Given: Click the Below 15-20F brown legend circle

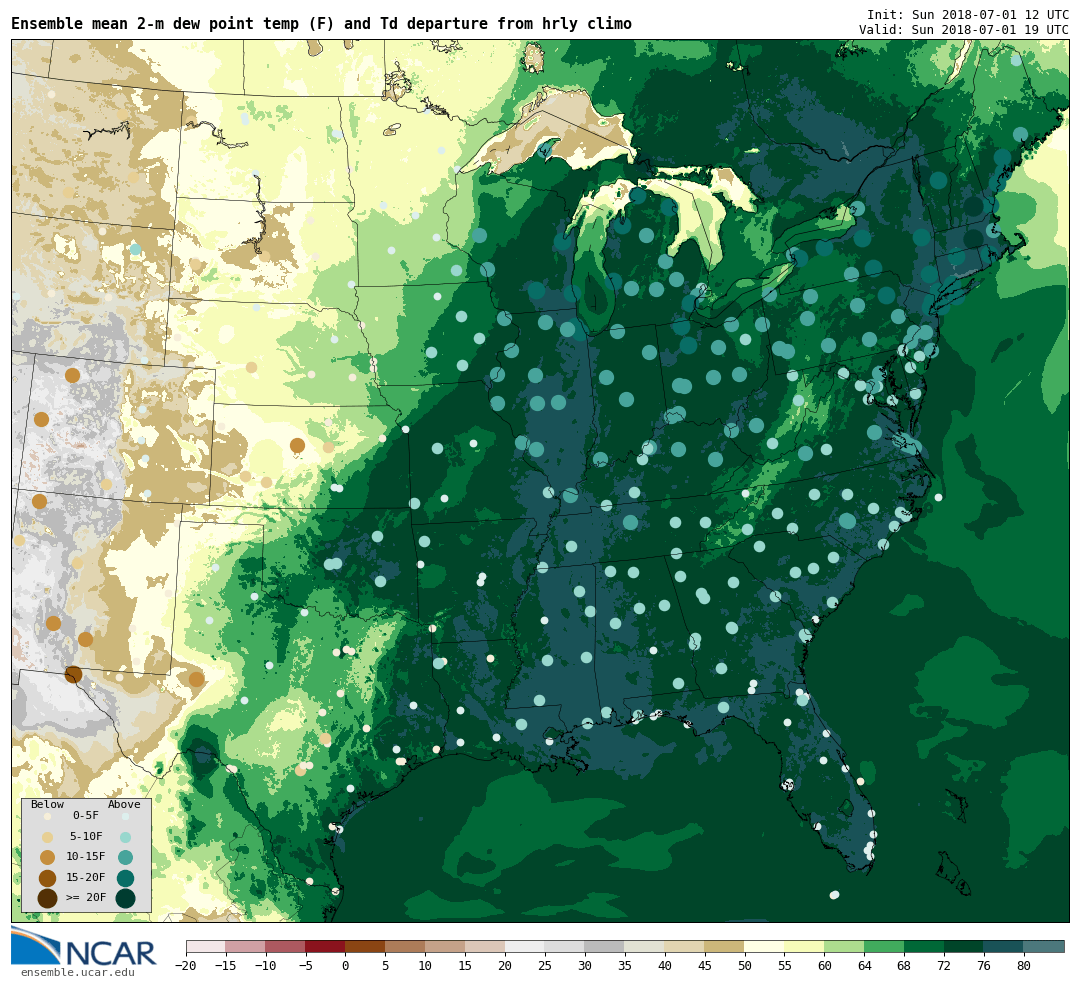Looking at the screenshot, I should point(48,878).
